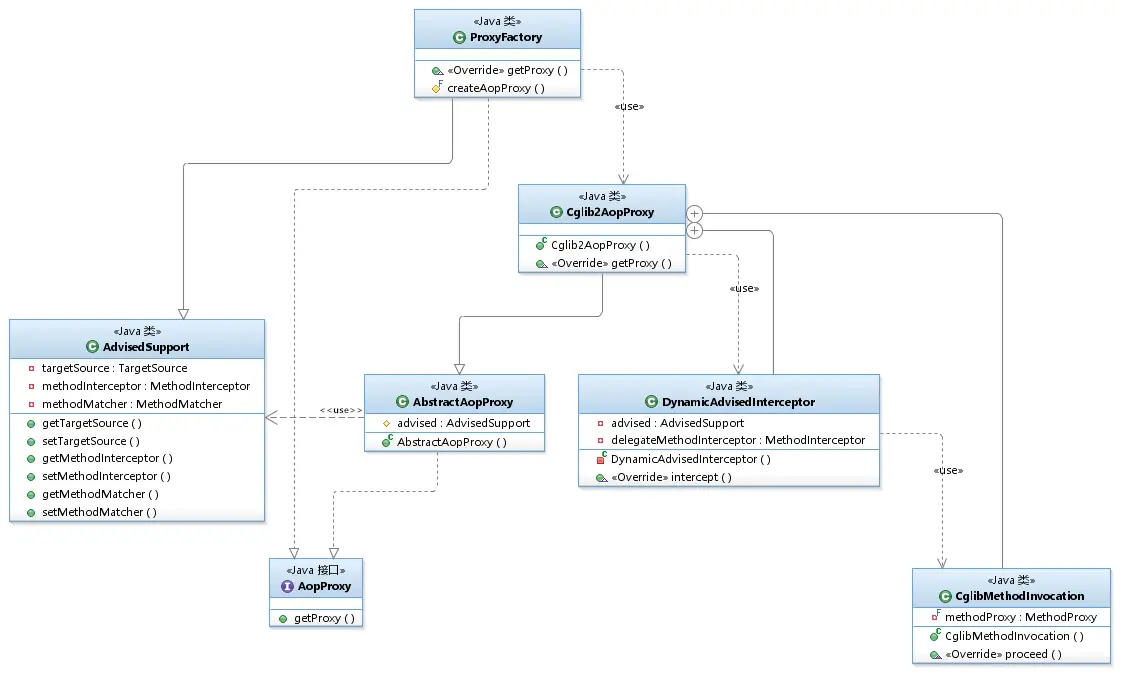Select the Cglib2AopProxy class title
Image resolution: width=1125 pixels, height=679 pixels.
(x=610, y=212)
